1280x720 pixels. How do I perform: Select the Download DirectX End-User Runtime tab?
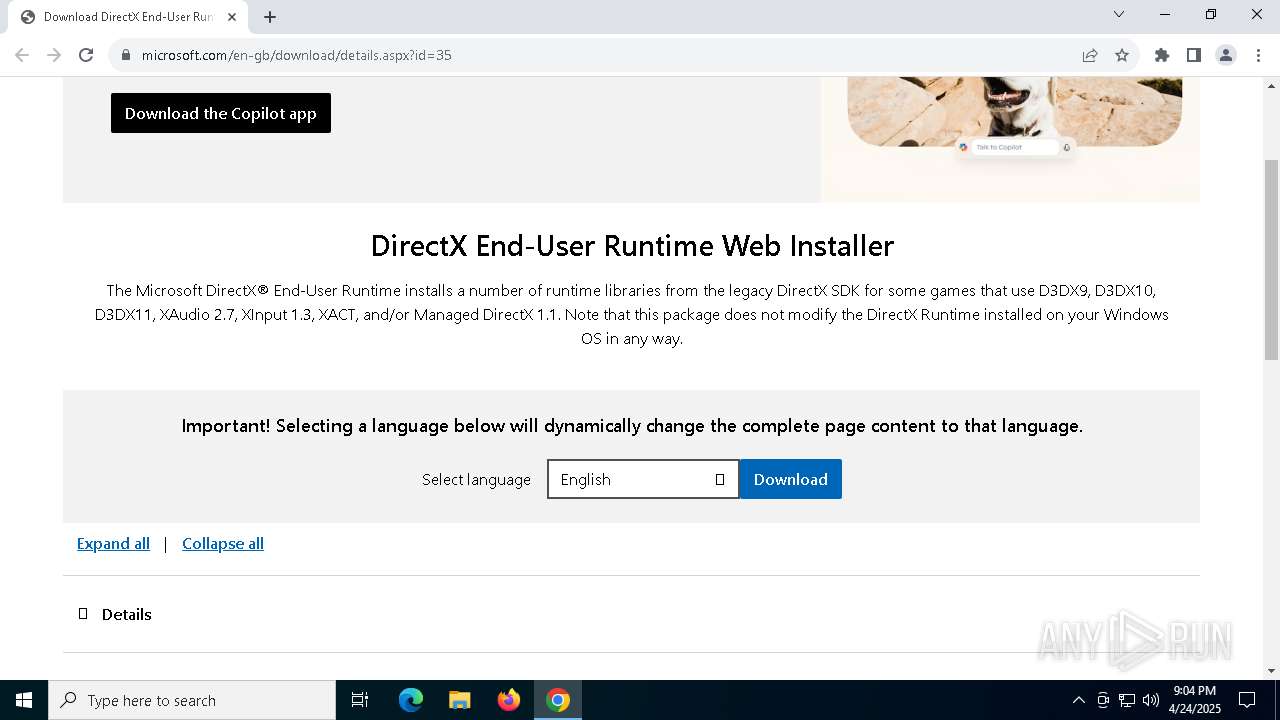tap(128, 17)
